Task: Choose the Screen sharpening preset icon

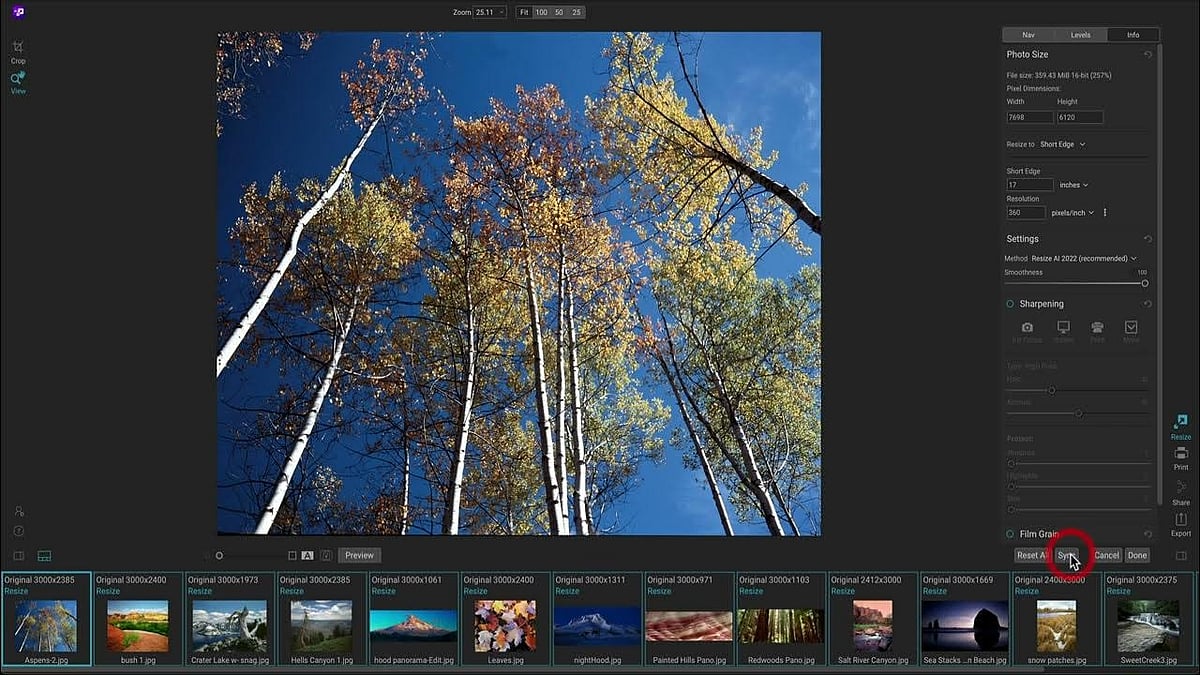Action: point(1063,331)
